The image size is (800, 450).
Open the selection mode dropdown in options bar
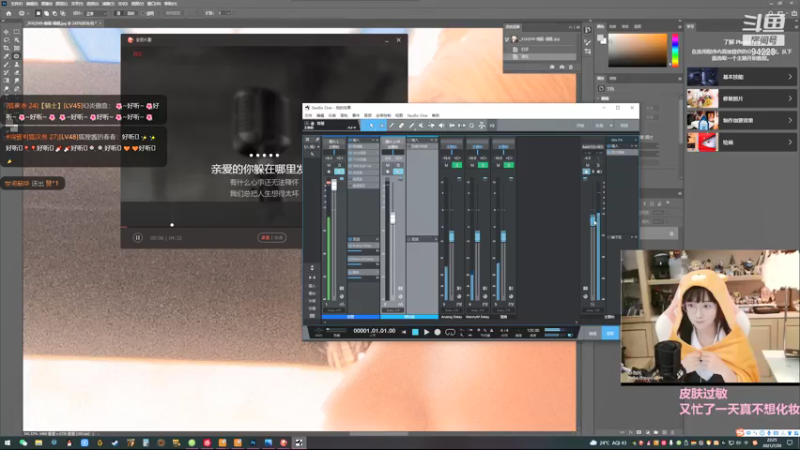tap(96, 13)
